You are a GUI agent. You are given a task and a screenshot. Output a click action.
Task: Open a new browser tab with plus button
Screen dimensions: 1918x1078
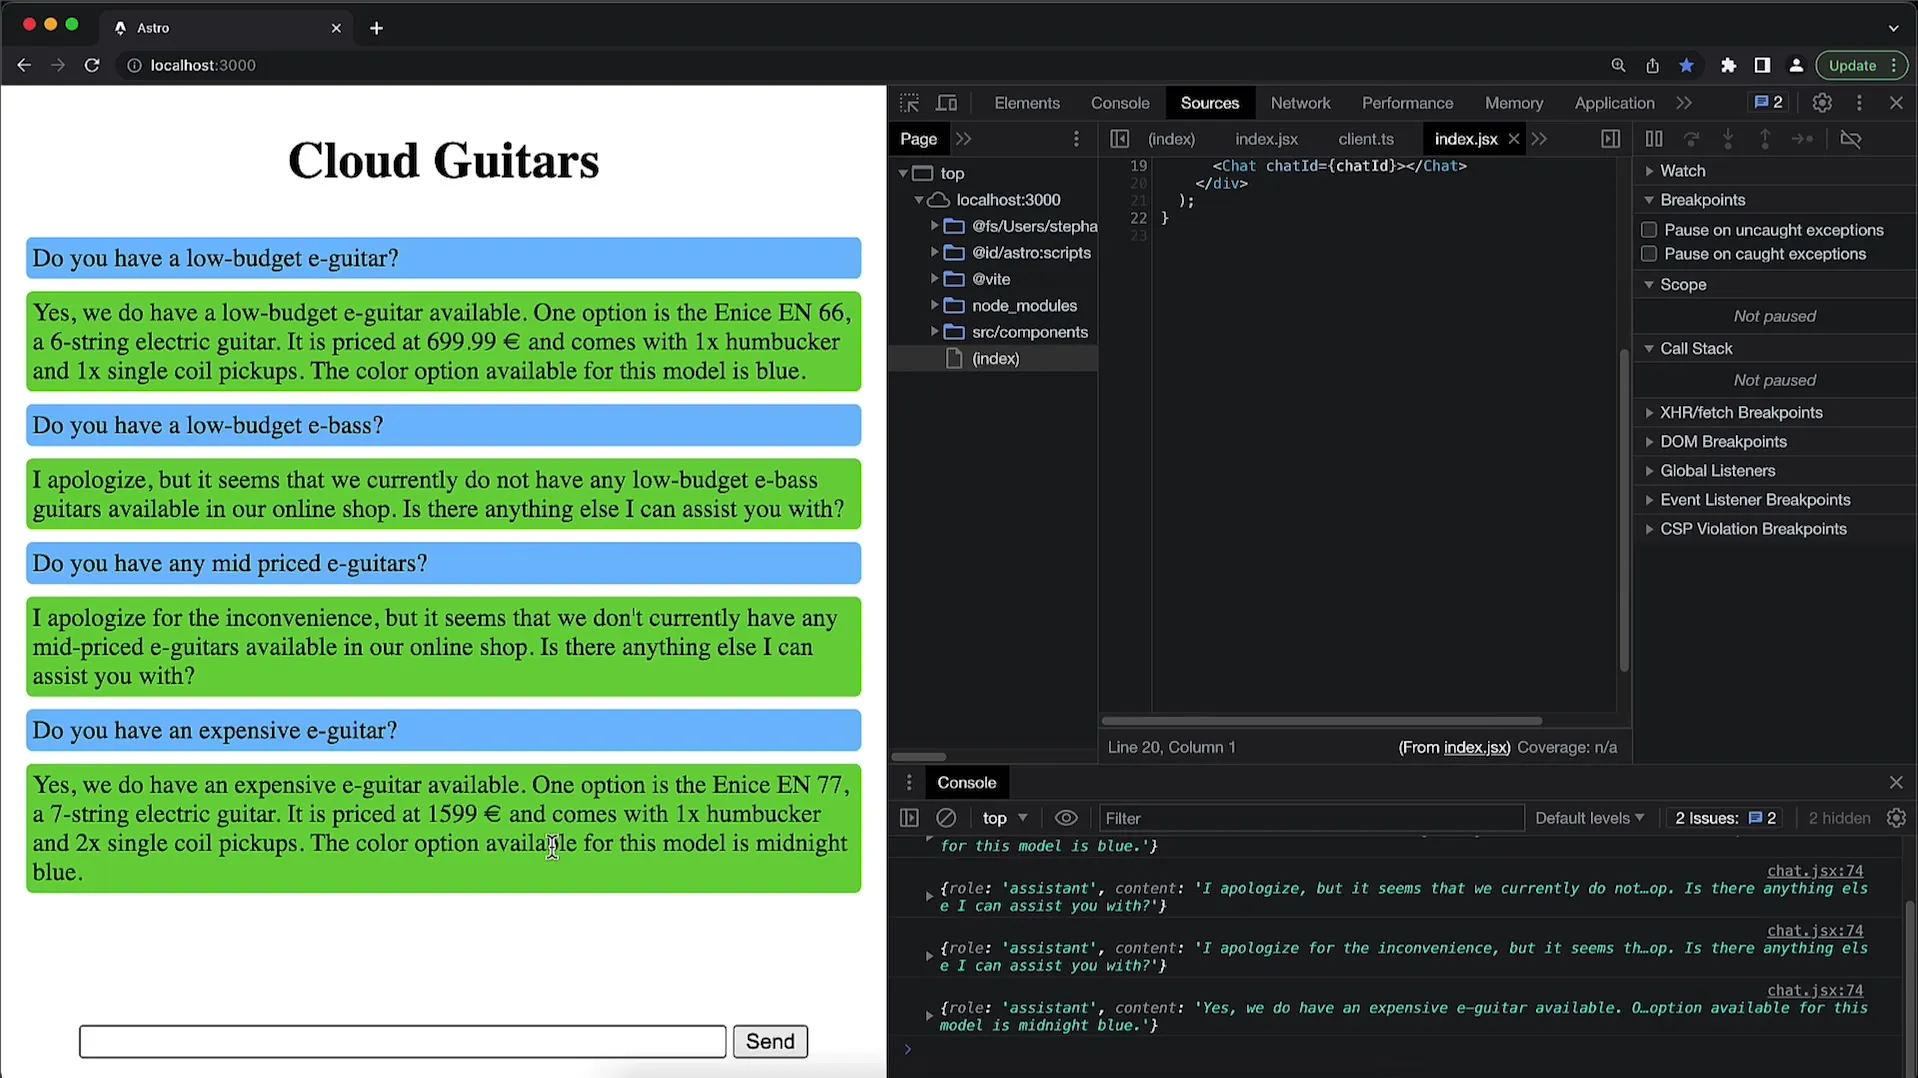click(376, 28)
